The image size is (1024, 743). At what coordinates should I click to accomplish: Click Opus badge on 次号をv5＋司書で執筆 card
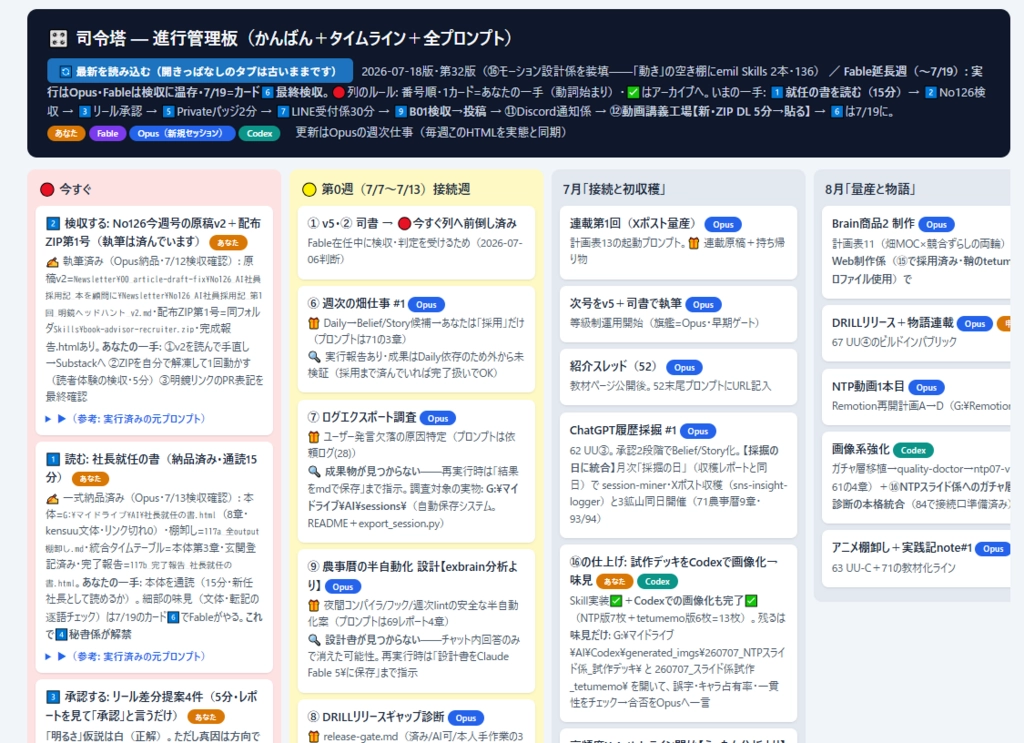tap(703, 304)
